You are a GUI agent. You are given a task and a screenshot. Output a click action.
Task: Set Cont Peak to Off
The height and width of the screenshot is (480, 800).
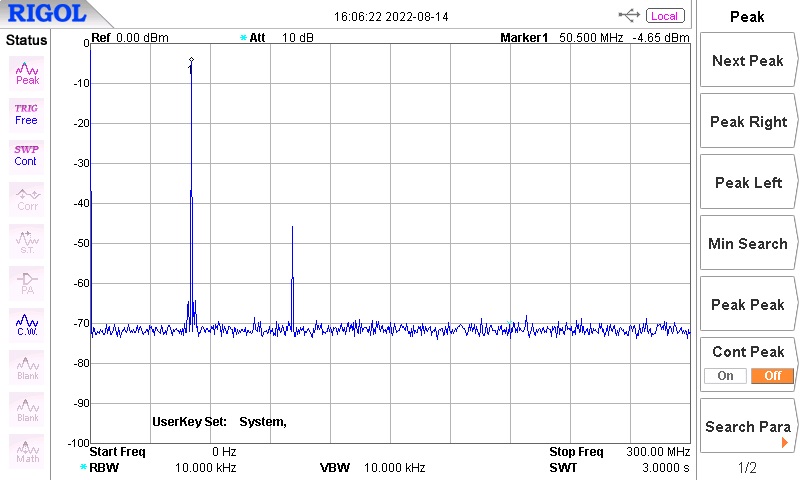[772, 375]
